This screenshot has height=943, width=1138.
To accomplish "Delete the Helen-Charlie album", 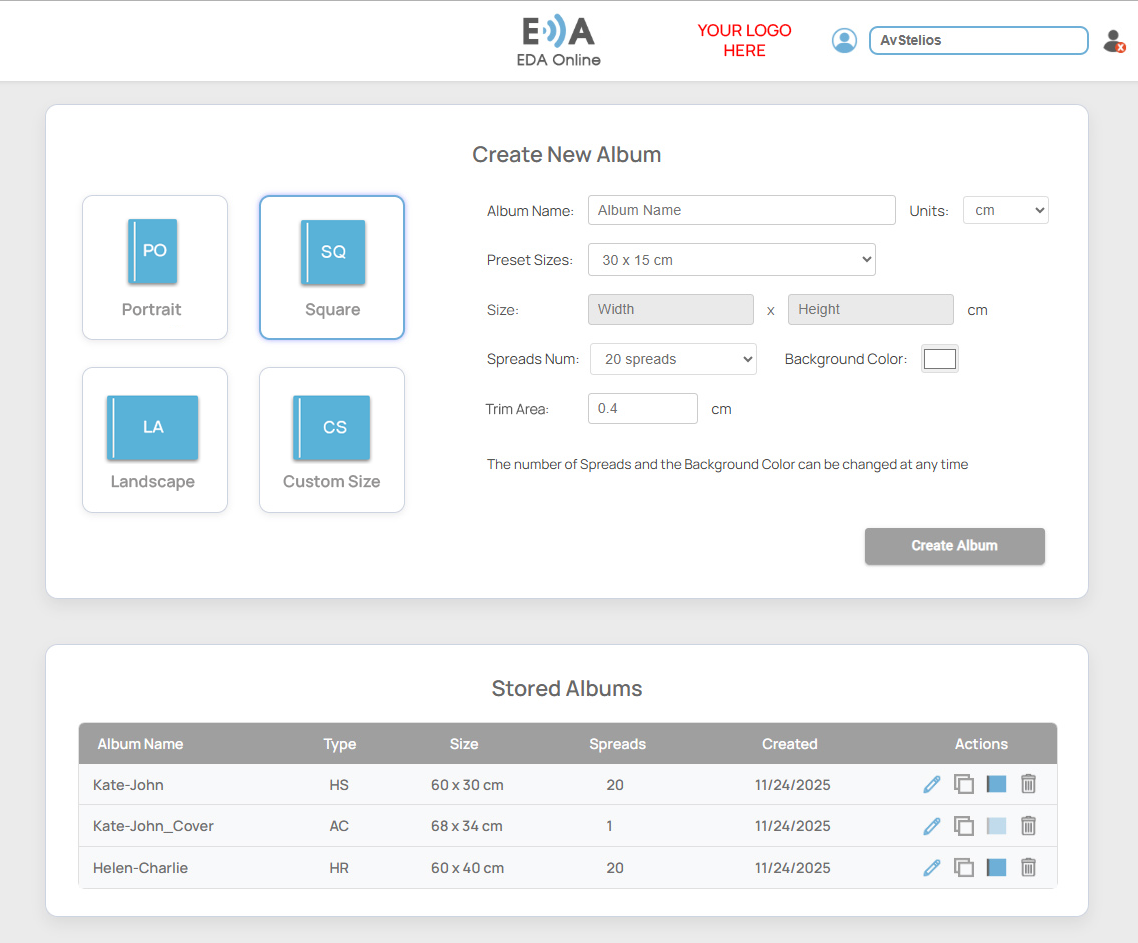I will (1028, 868).
